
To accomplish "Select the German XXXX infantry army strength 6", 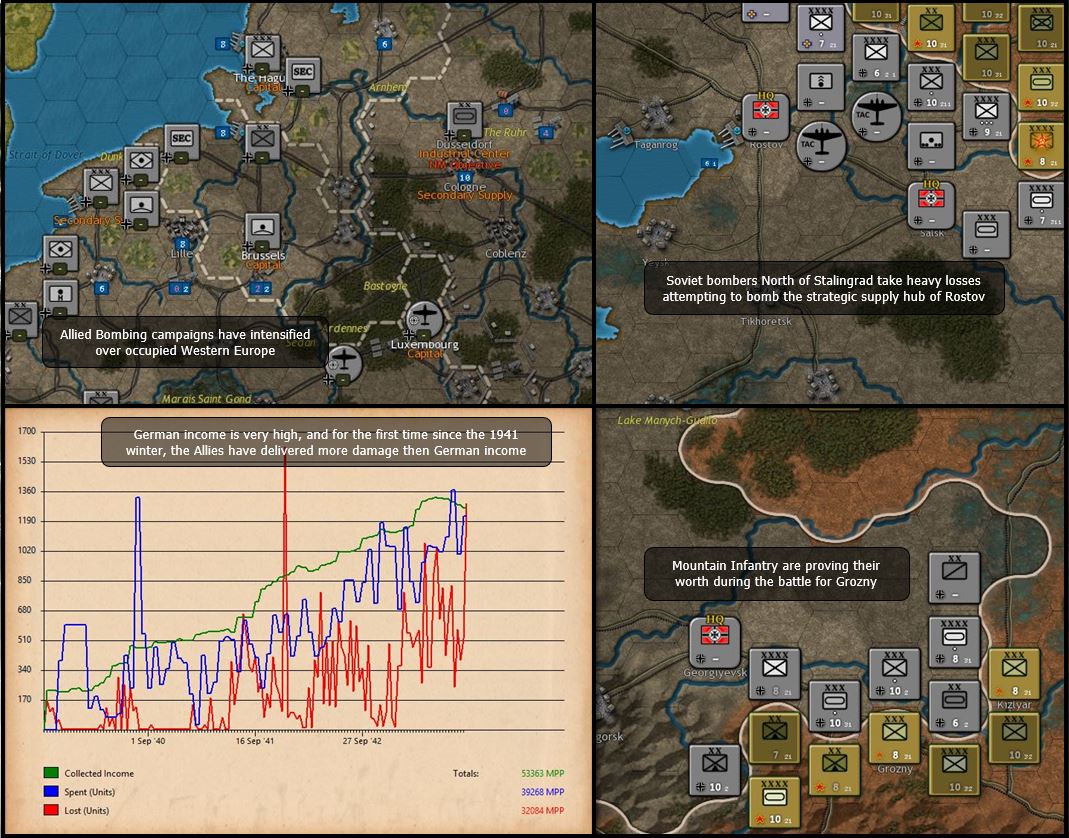I will click(x=876, y=57).
